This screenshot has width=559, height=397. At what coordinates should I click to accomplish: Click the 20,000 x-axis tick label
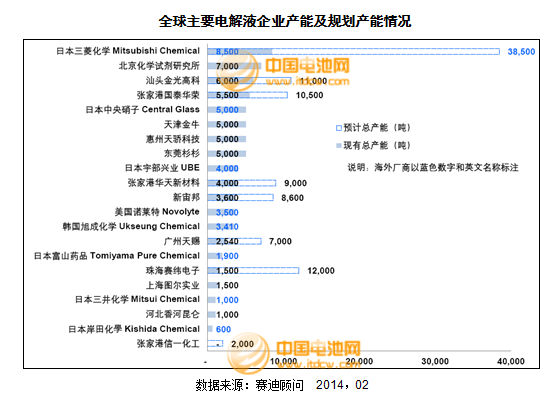point(359,361)
